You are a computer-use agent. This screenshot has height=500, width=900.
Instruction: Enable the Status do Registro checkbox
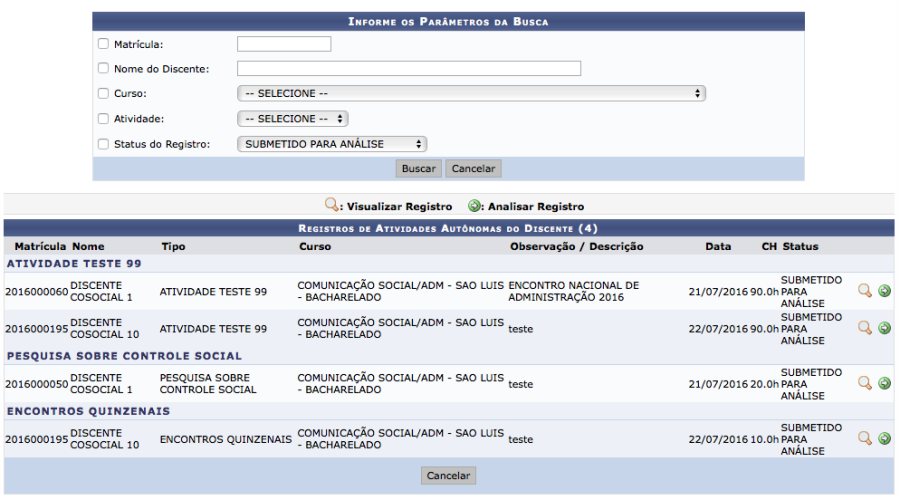tap(103, 144)
